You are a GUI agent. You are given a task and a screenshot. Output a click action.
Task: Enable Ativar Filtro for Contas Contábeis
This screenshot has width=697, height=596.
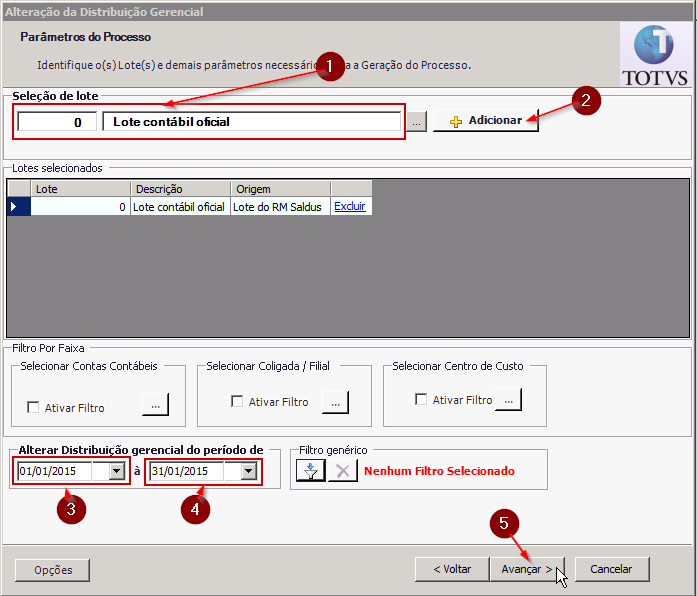pos(34,407)
